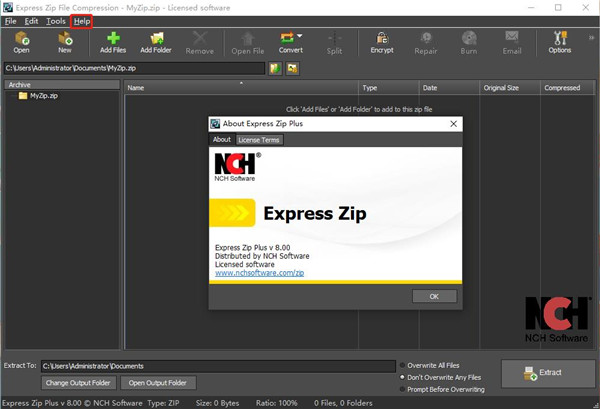Click OK in the About dialog
The width and height of the screenshot is (600, 409).
coord(434,296)
